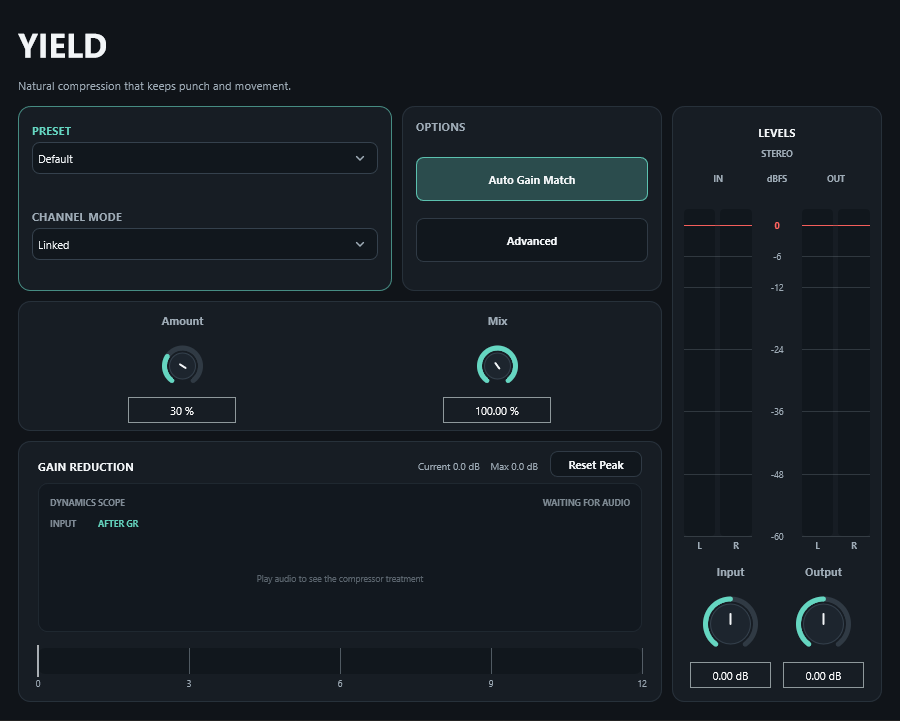The image size is (900, 721).
Task: Click the Input gain knob
Action: [x=730, y=623]
